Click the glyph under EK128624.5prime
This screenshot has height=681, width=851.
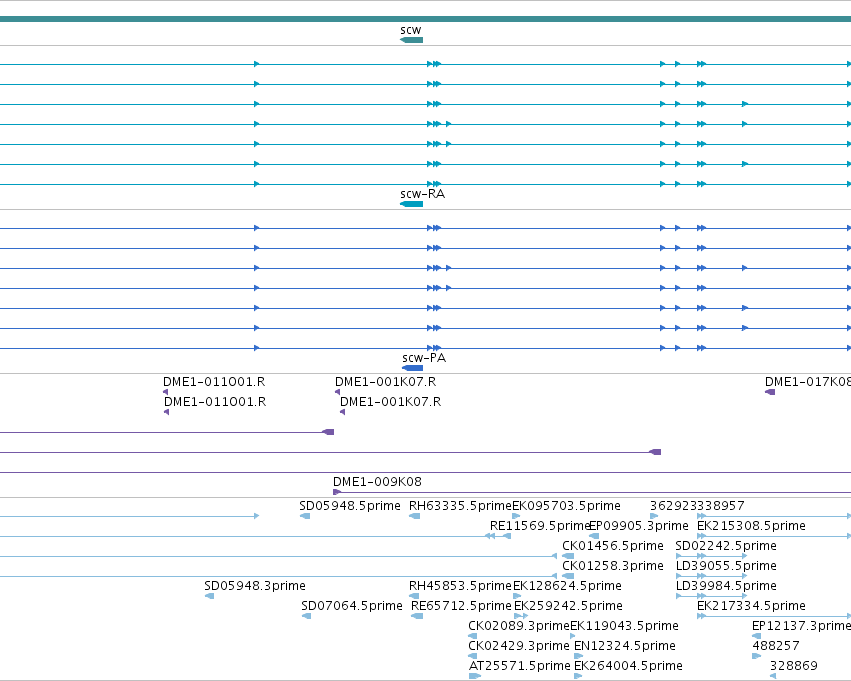coord(517,596)
